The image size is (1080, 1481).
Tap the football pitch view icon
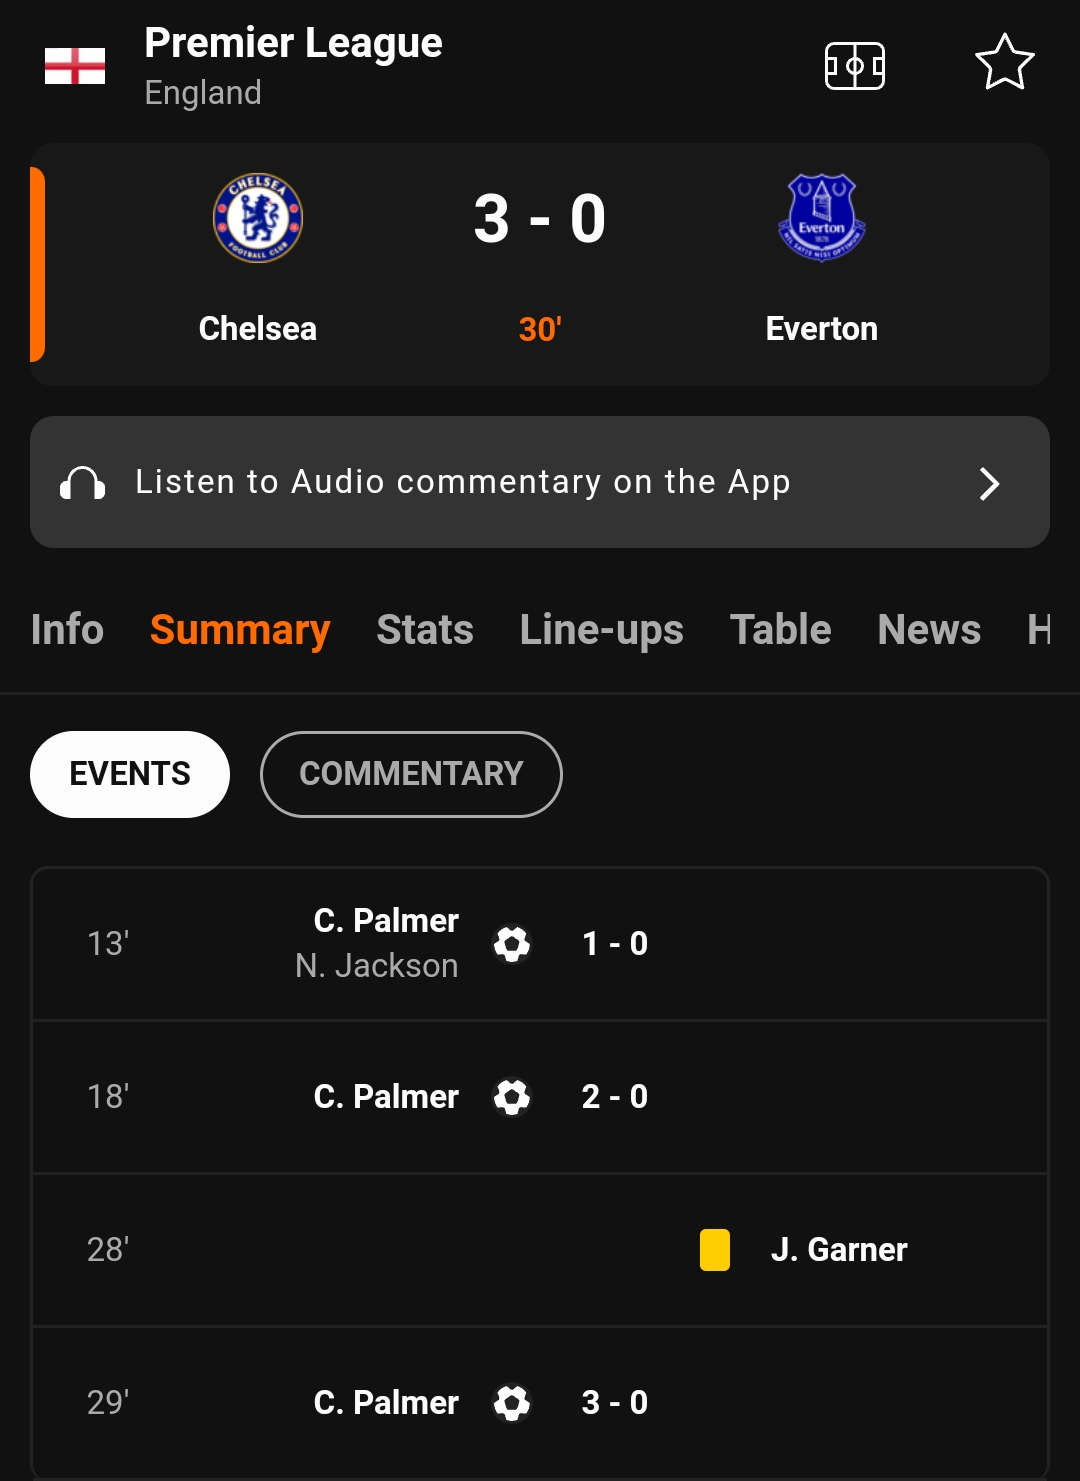pyautogui.click(x=854, y=66)
